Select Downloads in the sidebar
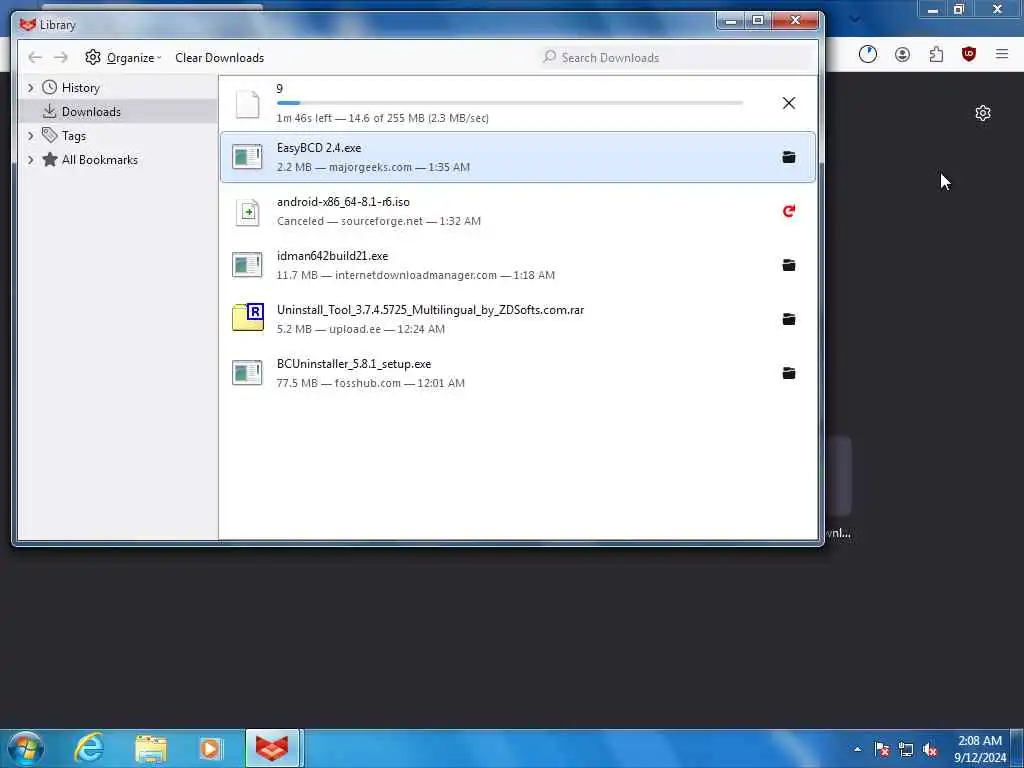Screen dimensions: 1024x768 click(x=91, y=112)
